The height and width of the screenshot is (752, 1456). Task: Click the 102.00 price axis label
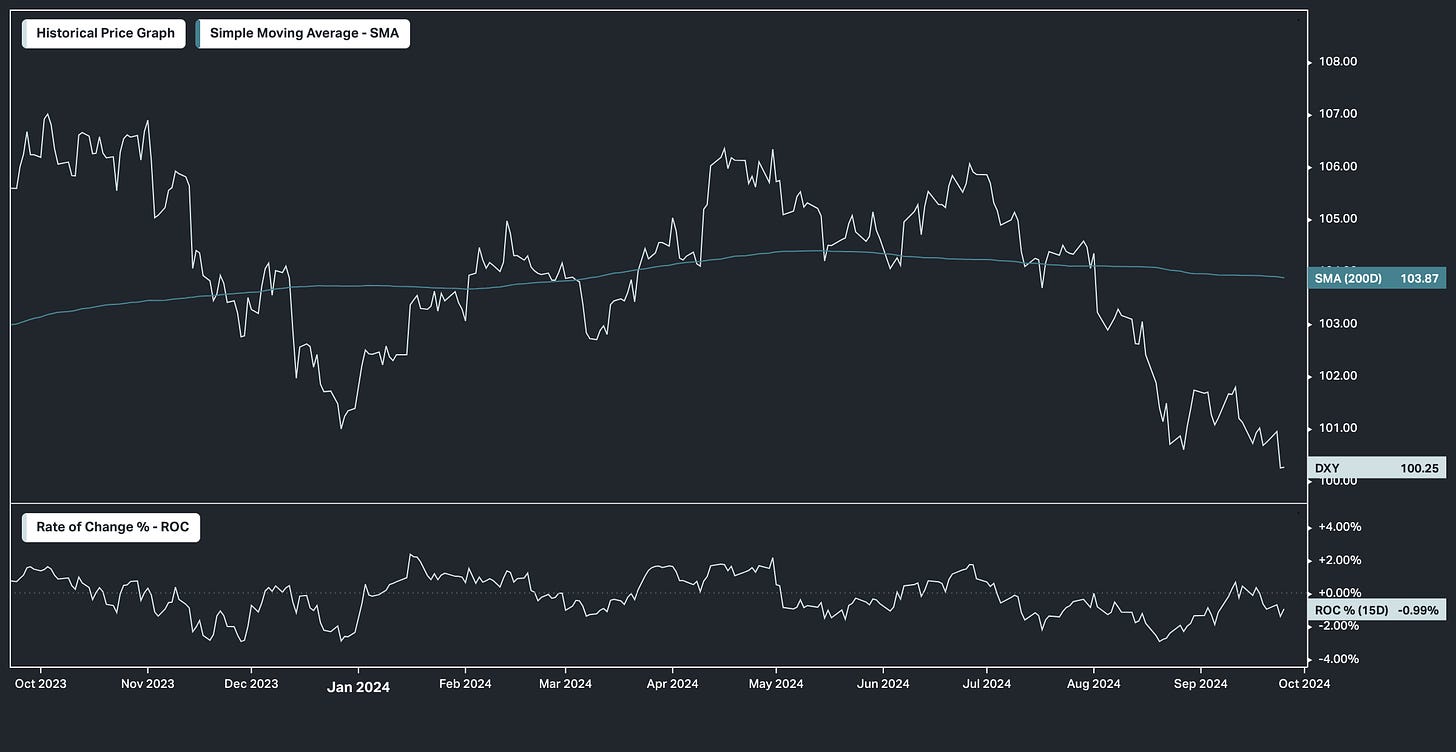pos(1340,376)
